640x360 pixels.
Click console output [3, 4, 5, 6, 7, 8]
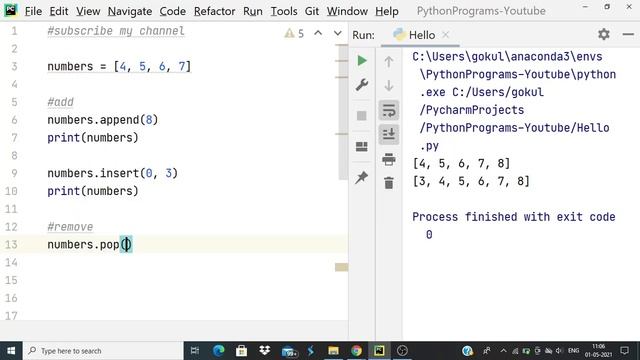[x=471, y=181]
